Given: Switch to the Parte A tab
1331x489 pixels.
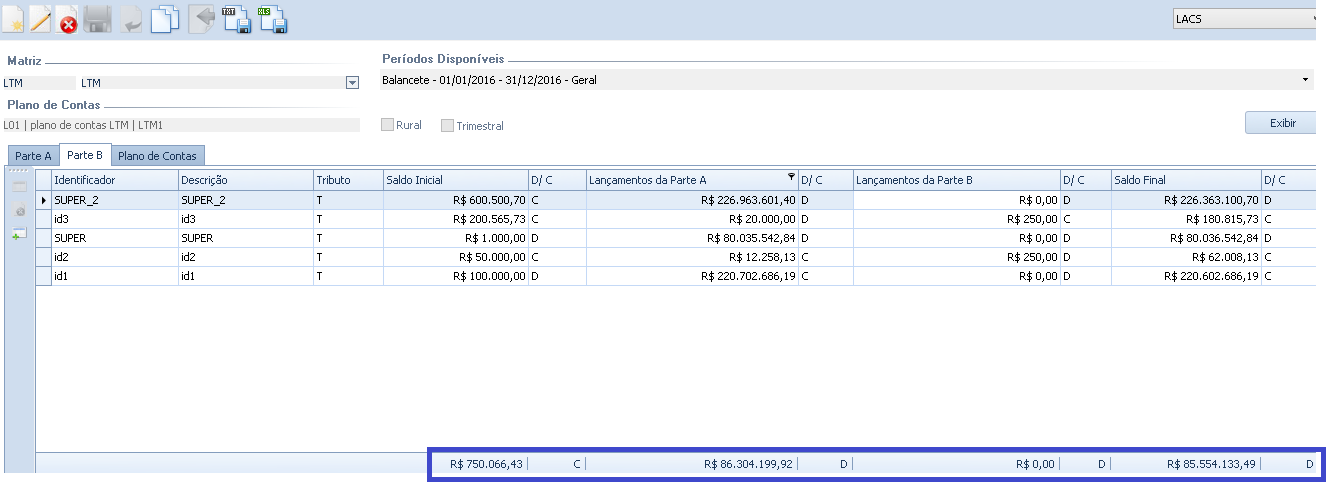Looking at the screenshot, I should (33, 156).
